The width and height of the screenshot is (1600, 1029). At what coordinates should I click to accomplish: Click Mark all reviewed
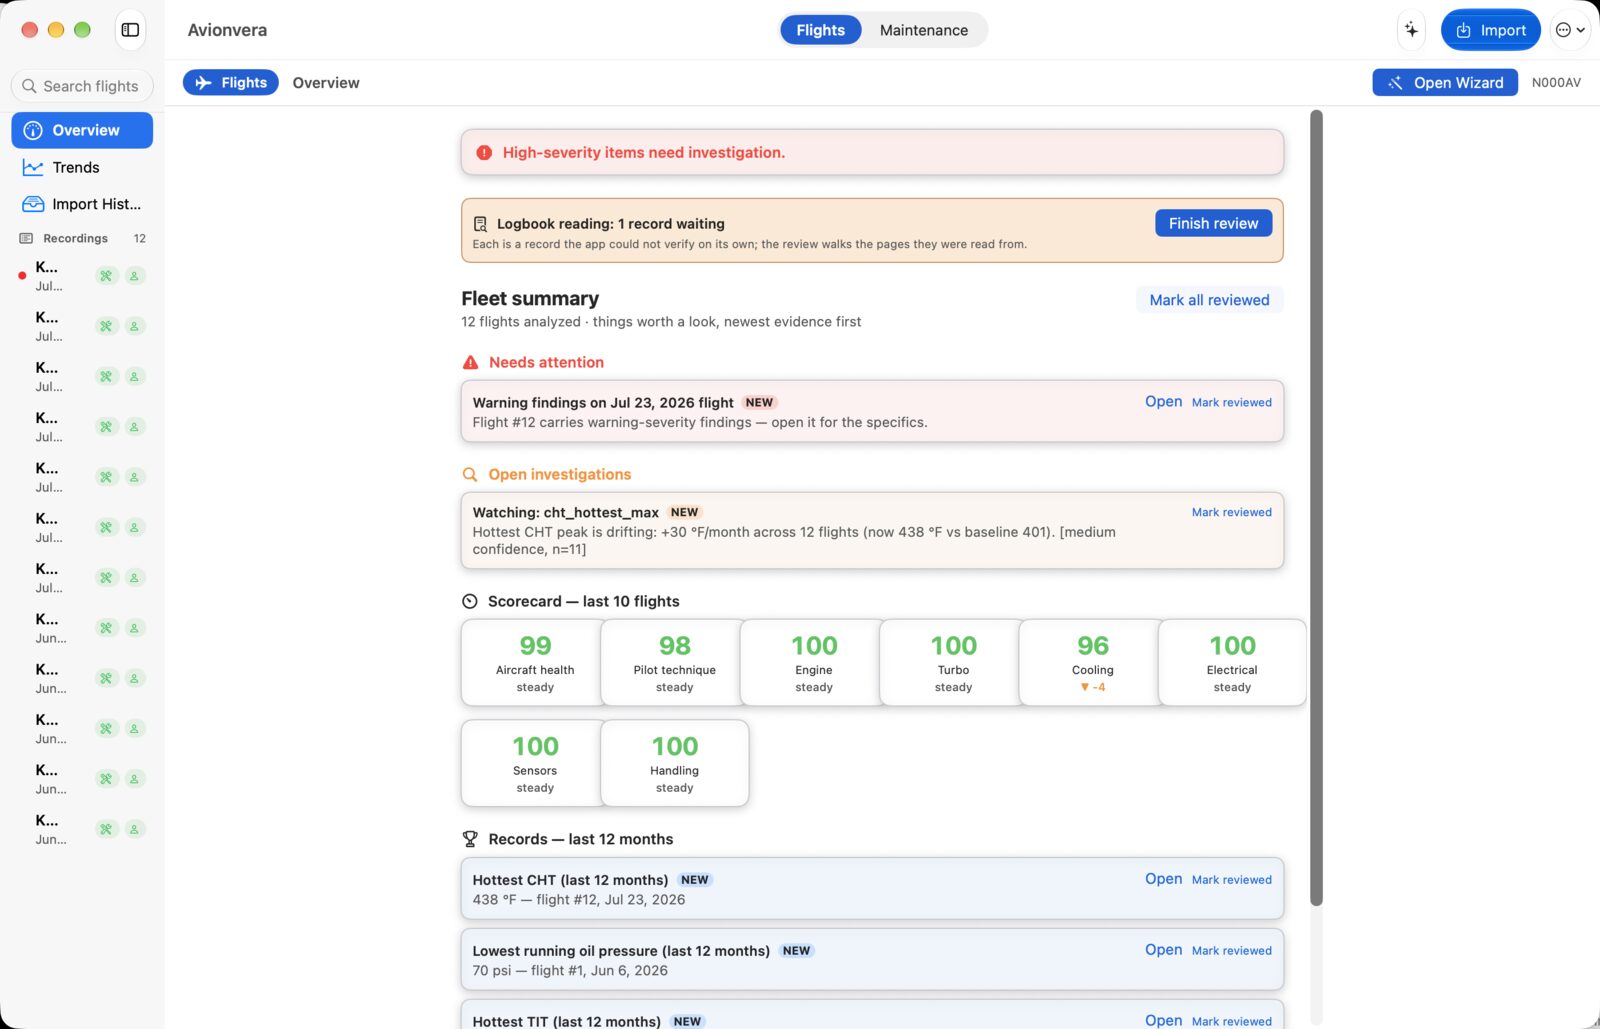click(x=1209, y=300)
